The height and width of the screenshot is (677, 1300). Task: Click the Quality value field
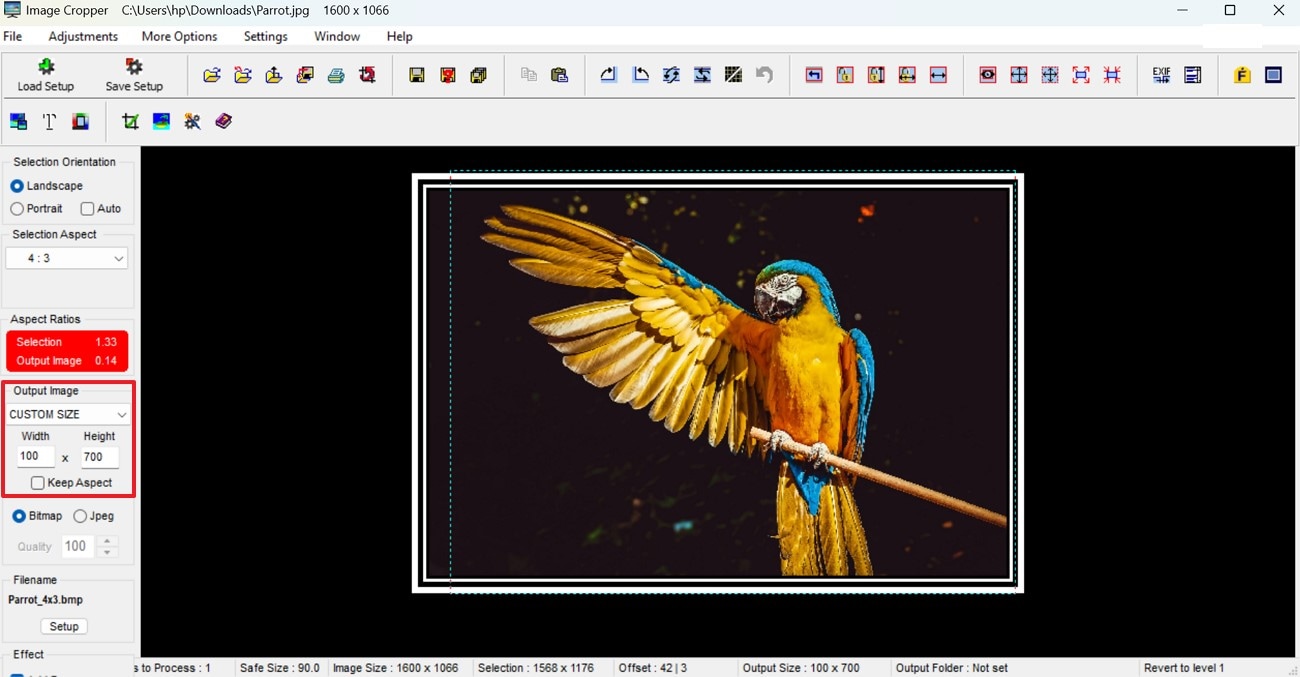pyautogui.click(x=78, y=547)
